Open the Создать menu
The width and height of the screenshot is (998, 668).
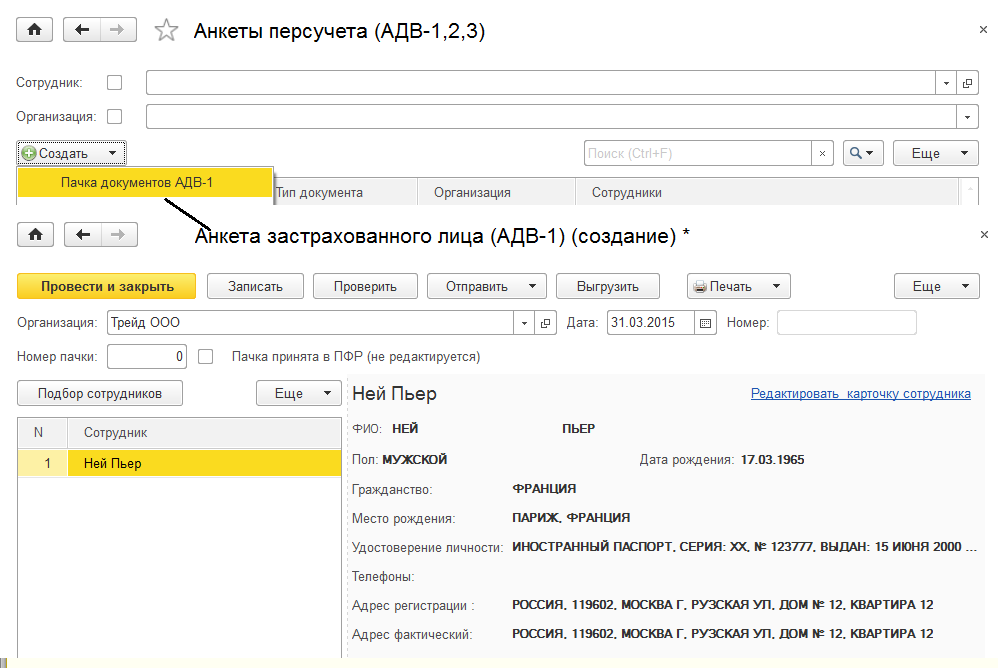tap(71, 153)
